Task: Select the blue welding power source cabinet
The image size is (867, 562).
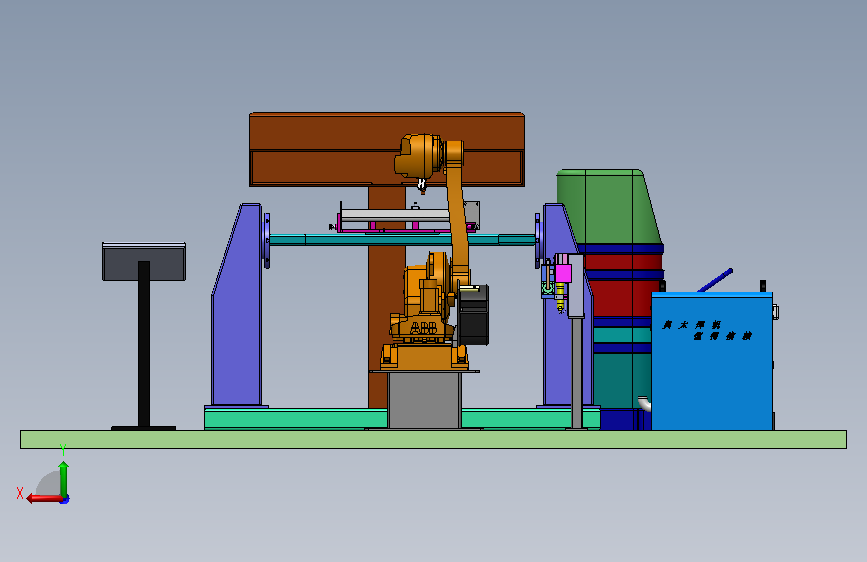Action: (712, 361)
